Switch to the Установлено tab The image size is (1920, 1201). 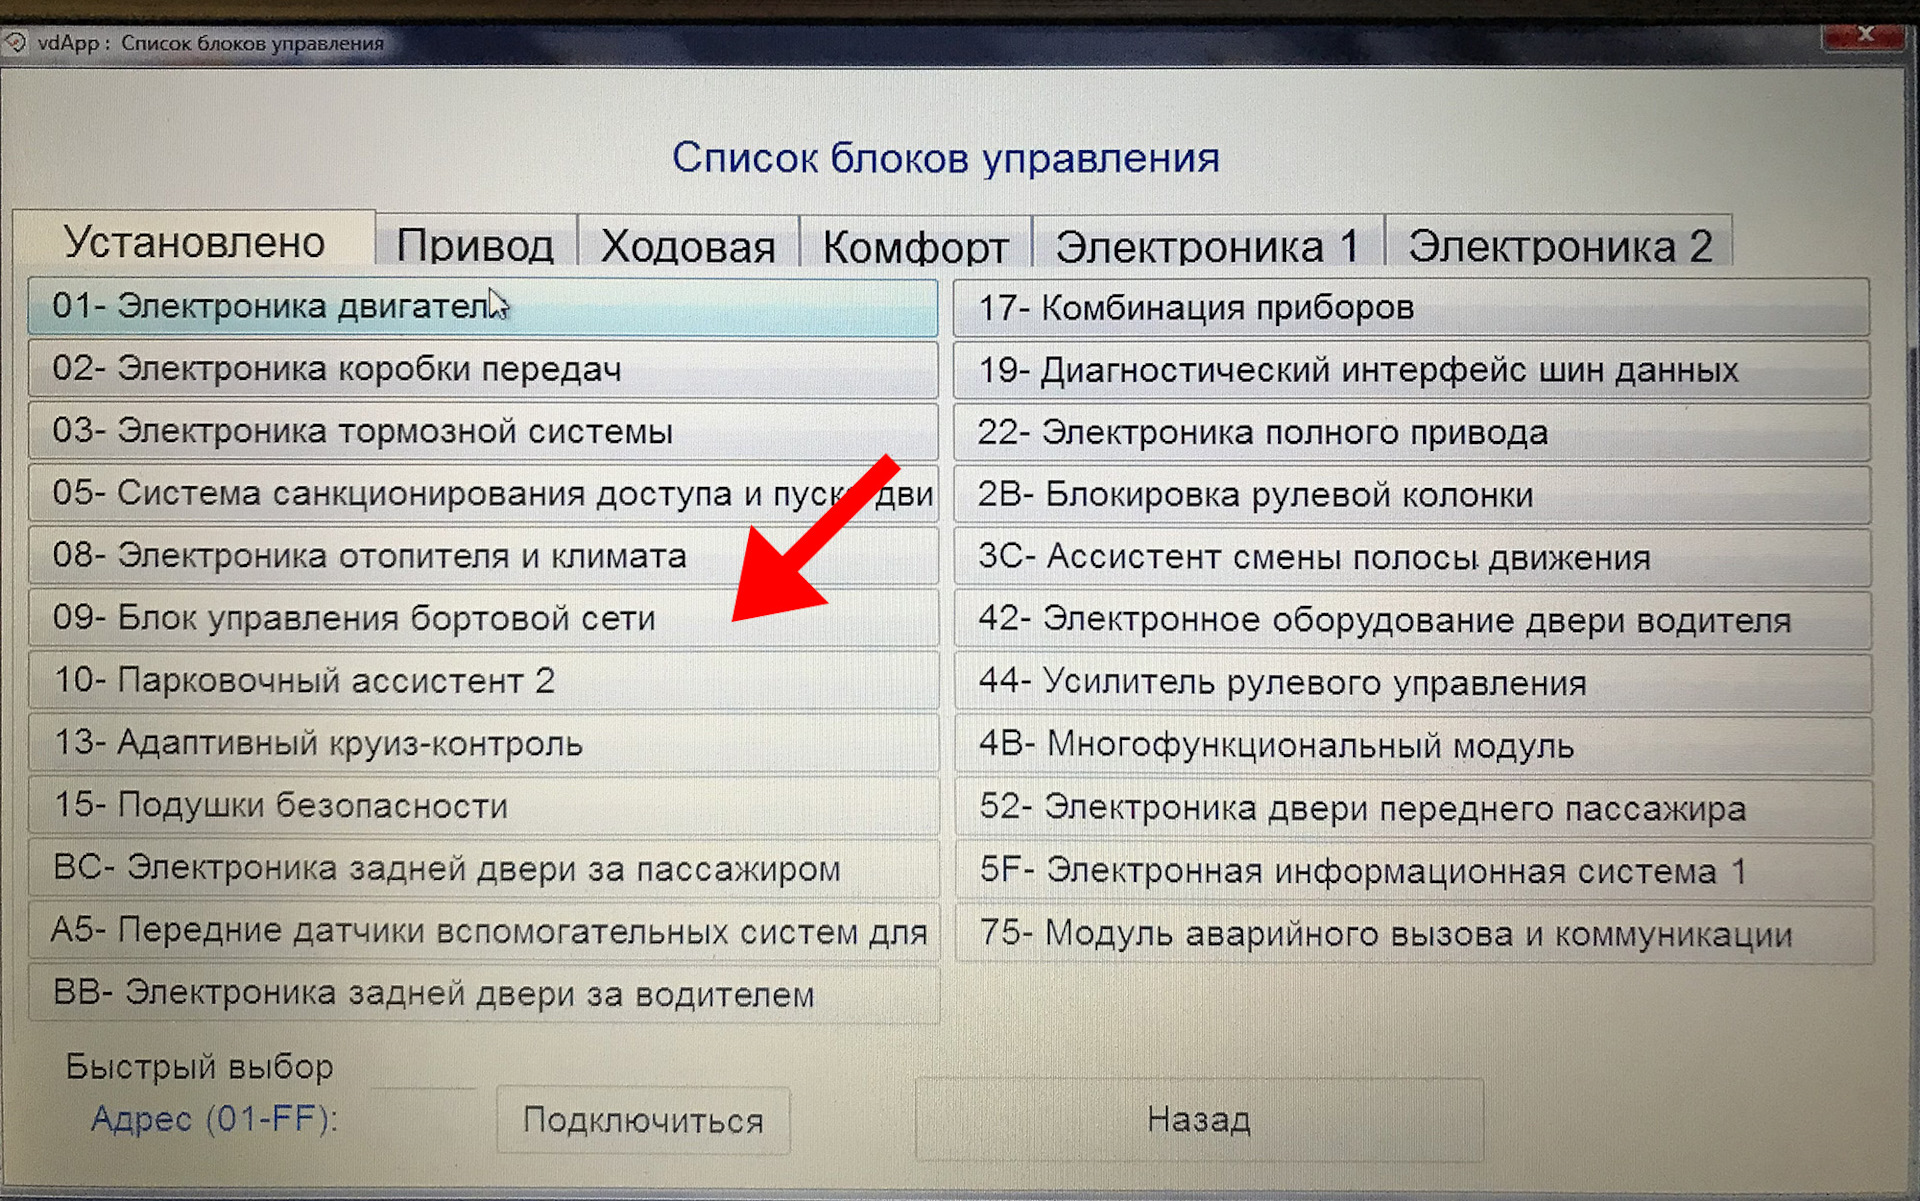(194, 241)
